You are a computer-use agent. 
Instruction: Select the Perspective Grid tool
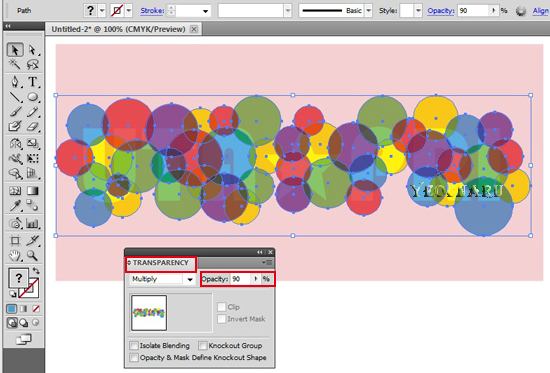(x=33, y=173)
